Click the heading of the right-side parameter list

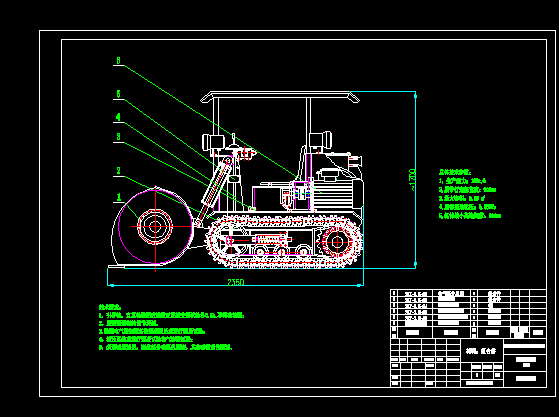[x=455, y=173]
